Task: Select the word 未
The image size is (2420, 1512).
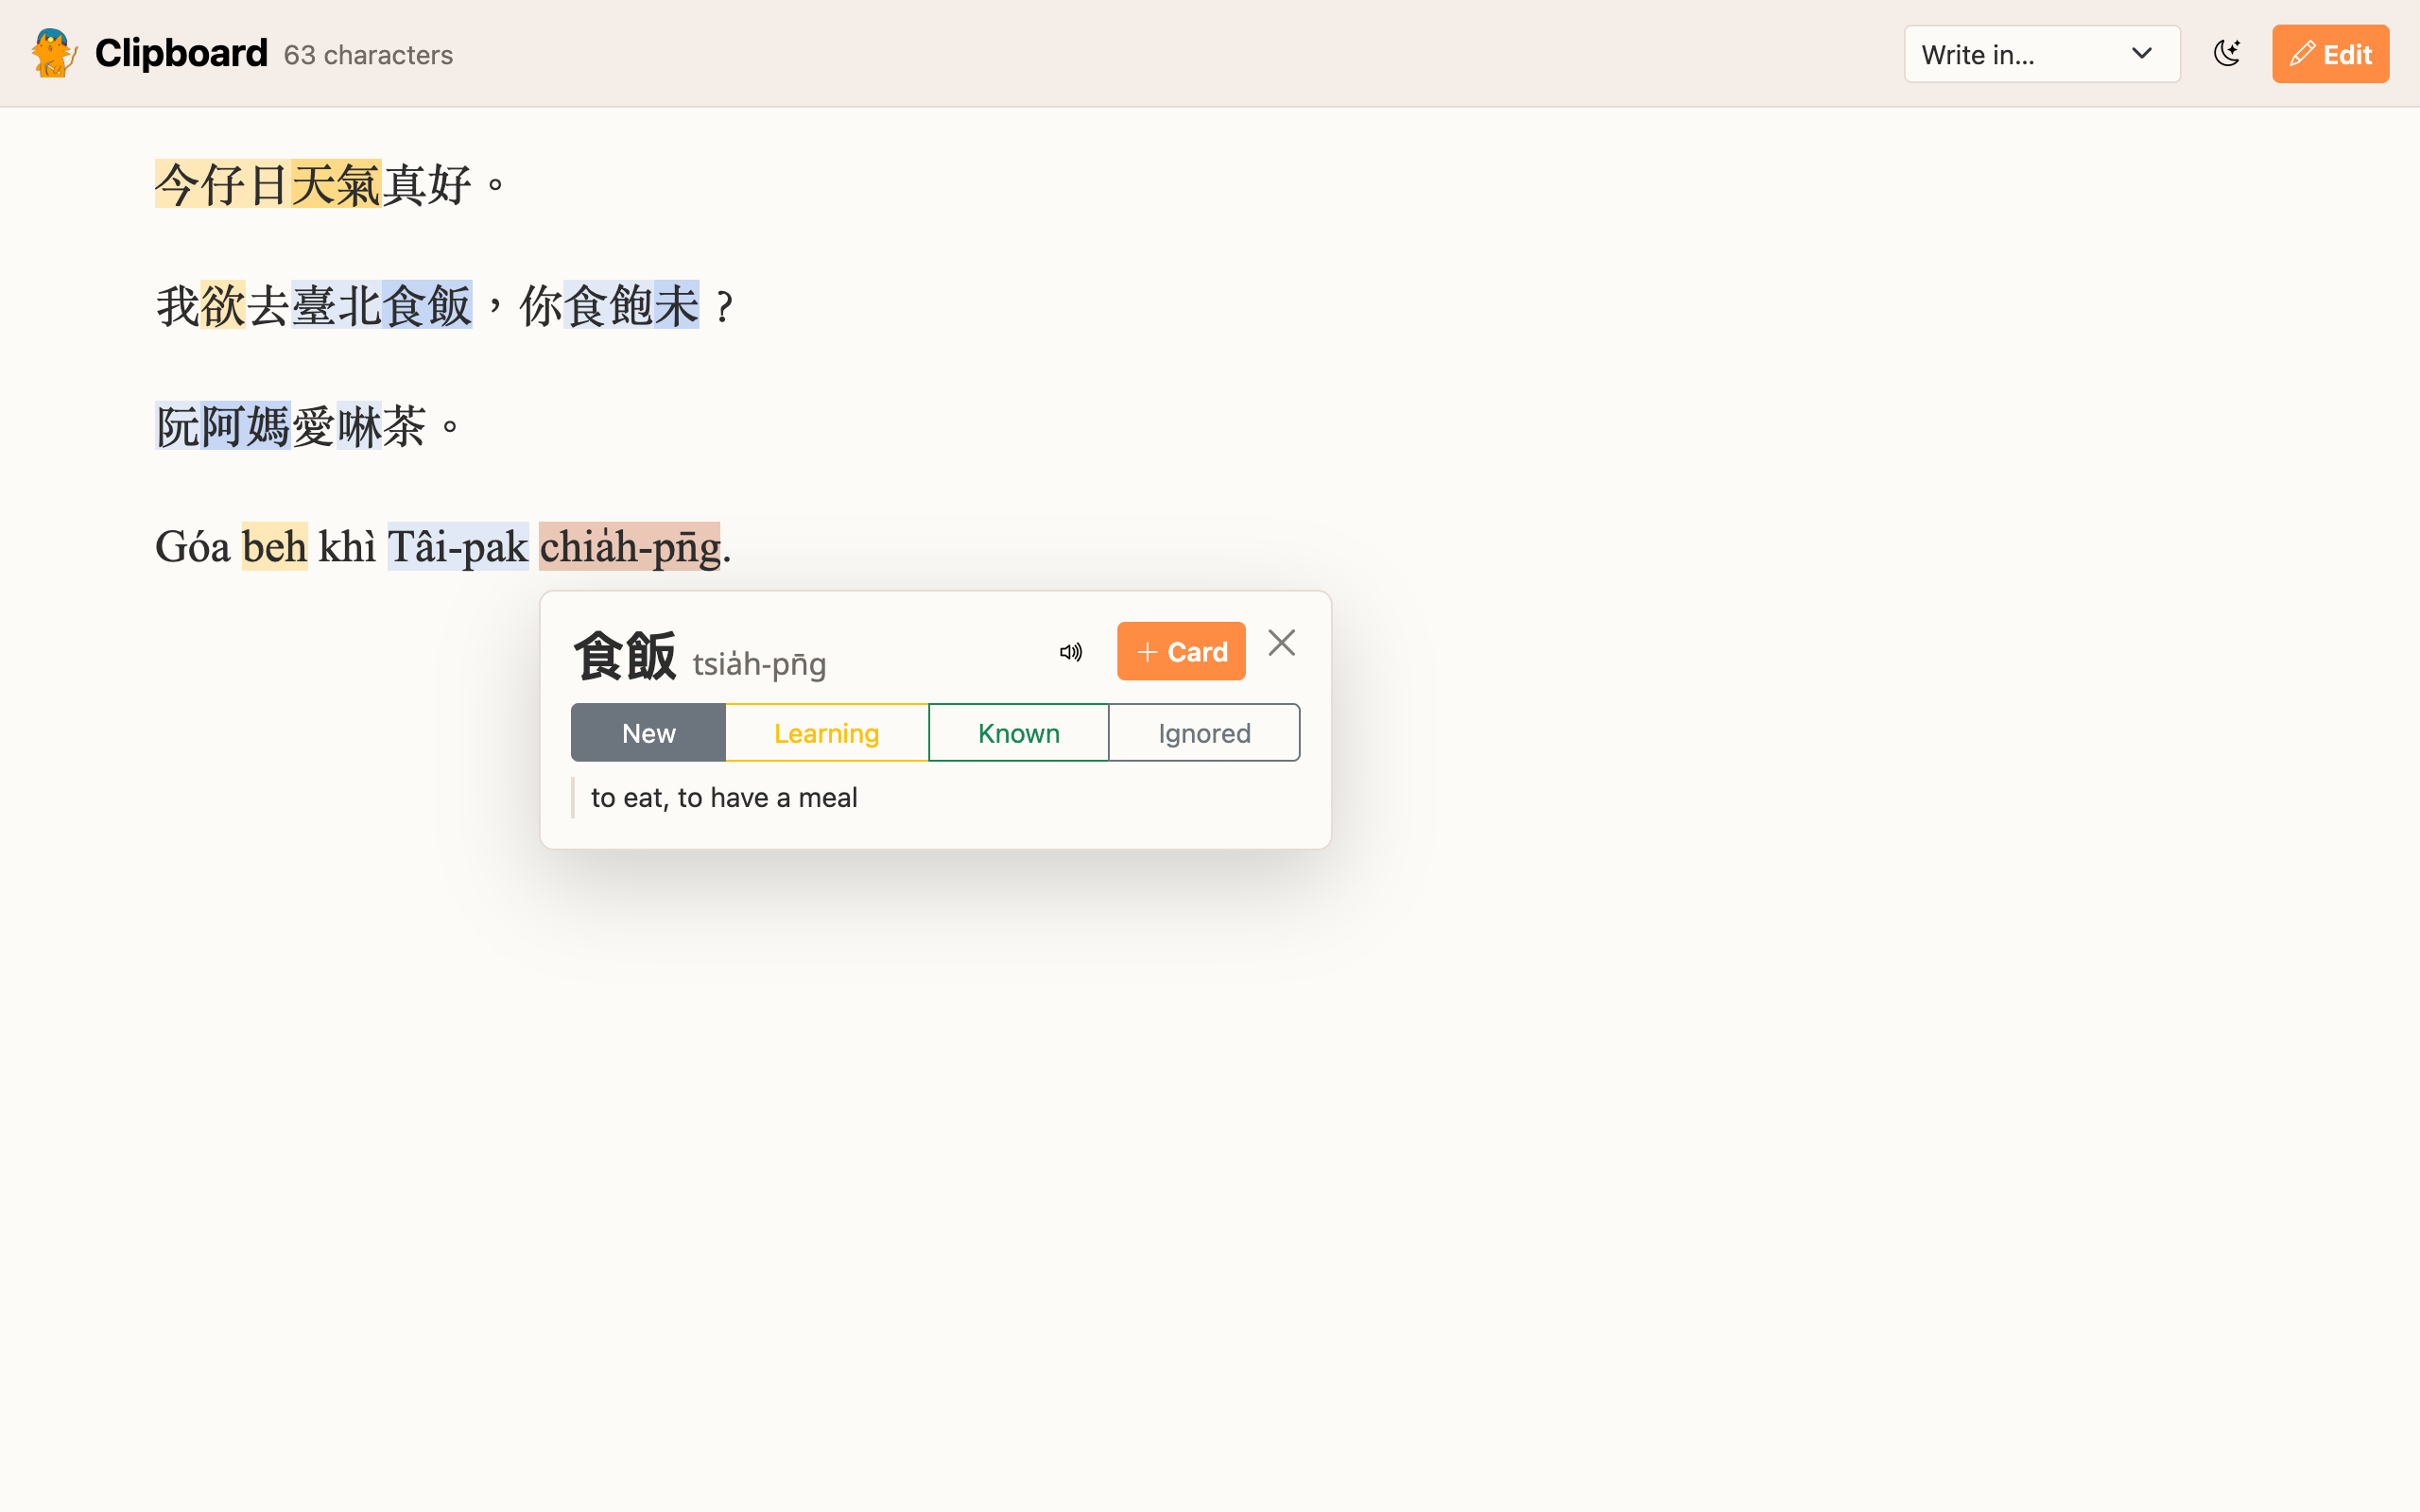Action: coord(677,306)
